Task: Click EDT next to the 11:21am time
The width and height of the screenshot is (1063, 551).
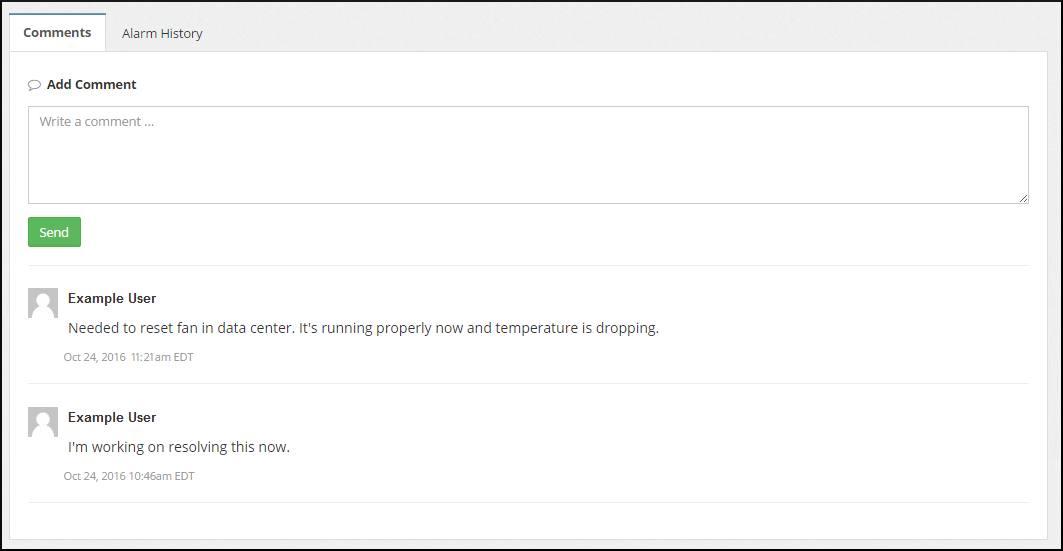Action: (184, 357)
